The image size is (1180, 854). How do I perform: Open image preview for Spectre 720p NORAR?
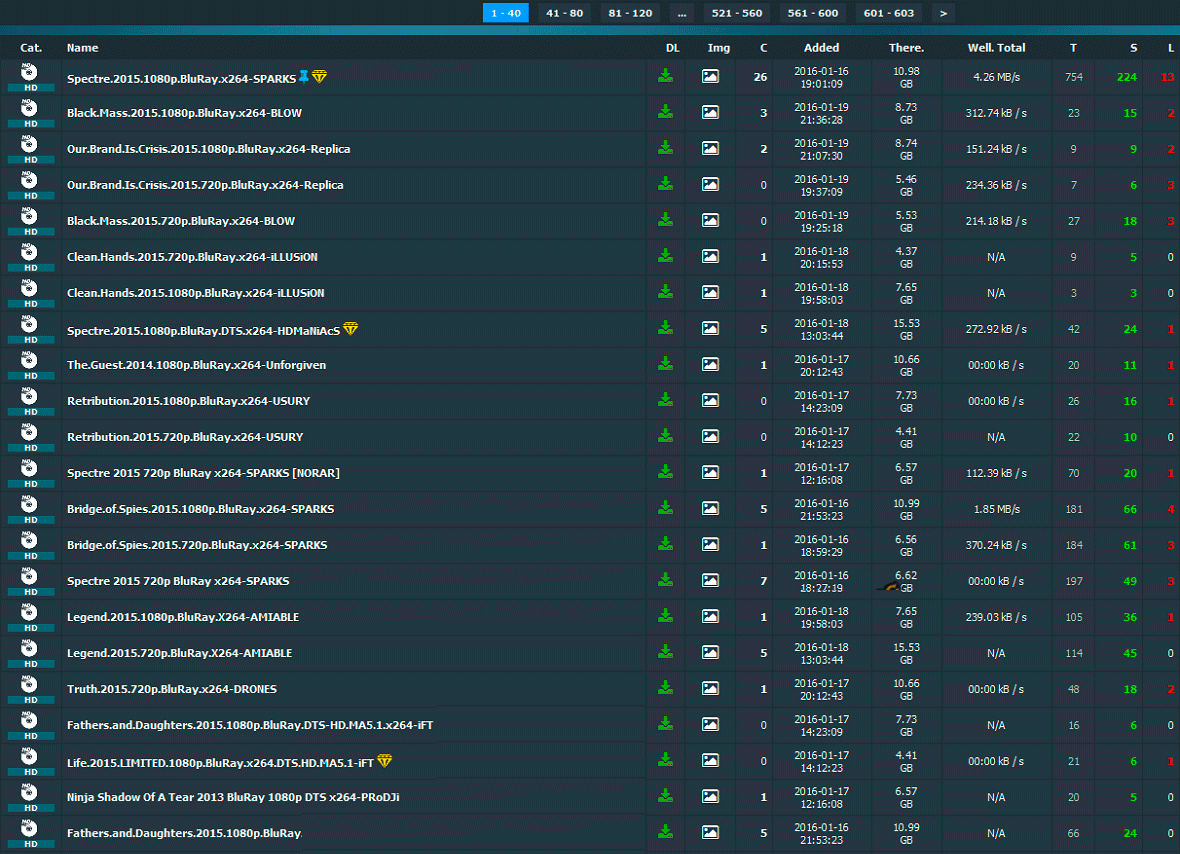click(710, 473)
